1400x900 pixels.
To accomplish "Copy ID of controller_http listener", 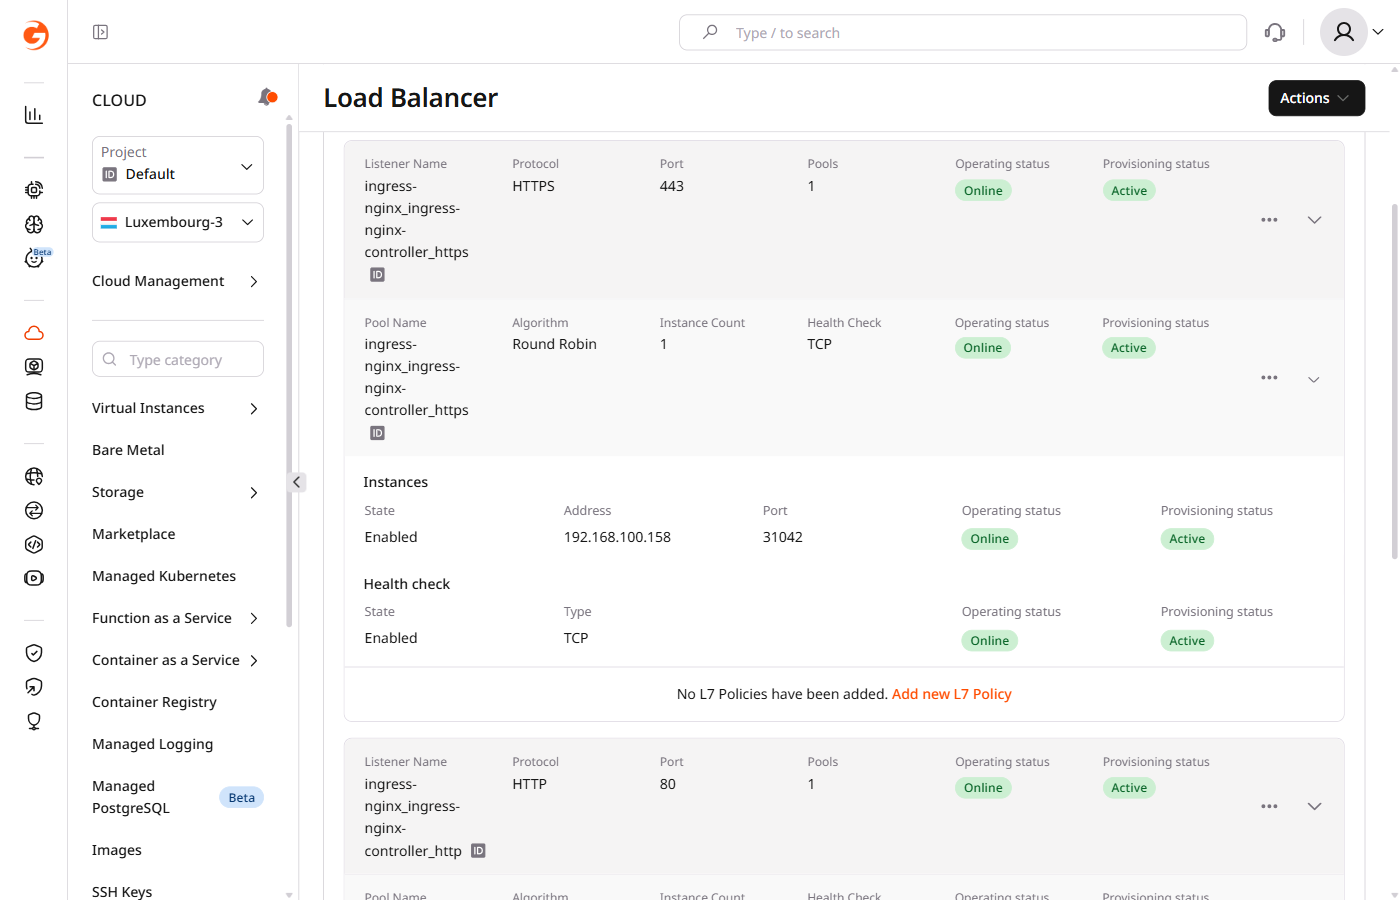I will 478,851.
